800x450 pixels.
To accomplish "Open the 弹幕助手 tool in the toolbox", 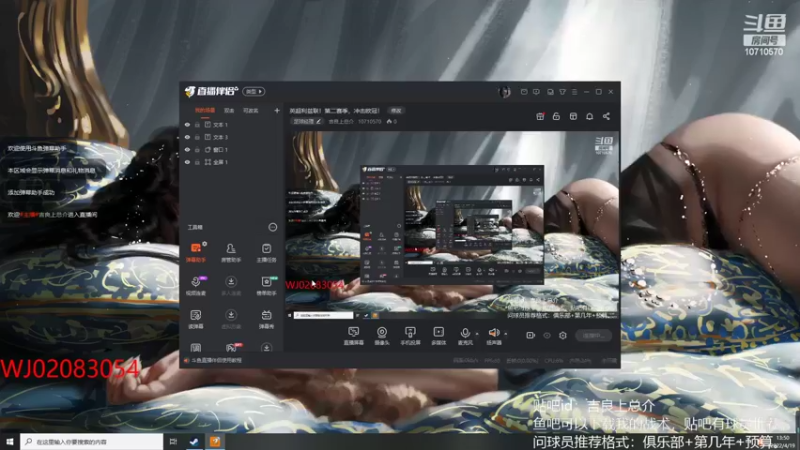I will 195,252.
